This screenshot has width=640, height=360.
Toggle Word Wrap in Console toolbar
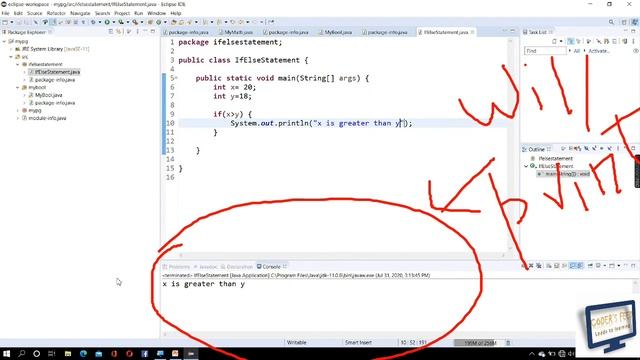pos(564,266)
